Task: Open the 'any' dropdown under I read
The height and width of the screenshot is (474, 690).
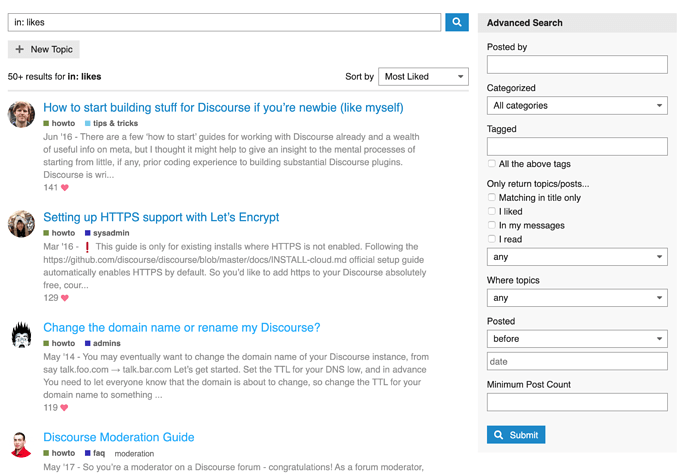Action: click(577, 257)
